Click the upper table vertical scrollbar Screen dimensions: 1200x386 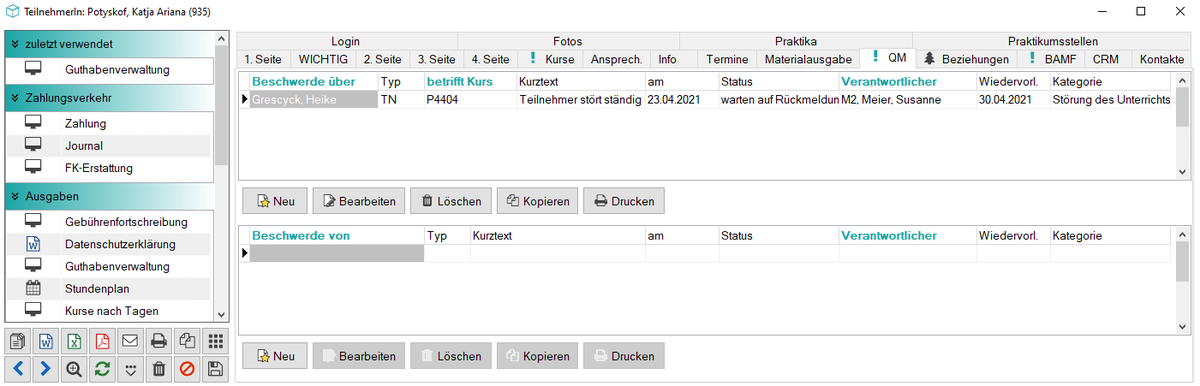(x=1183, y=126)
